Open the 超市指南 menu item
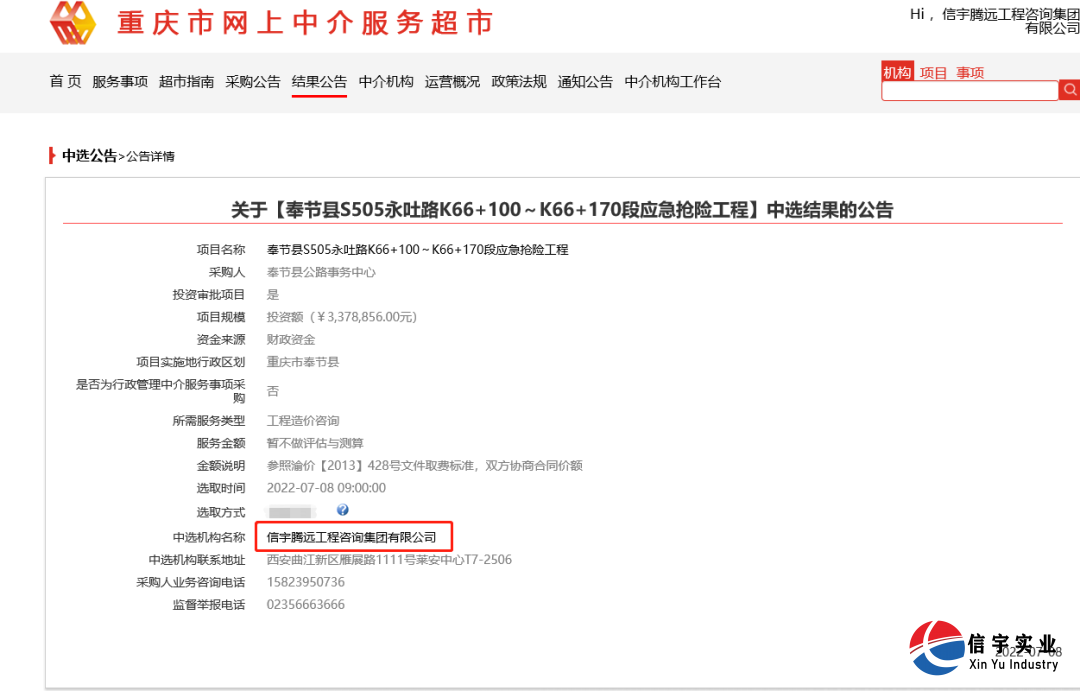This screenshot has height=691, width=1080. 186,82
